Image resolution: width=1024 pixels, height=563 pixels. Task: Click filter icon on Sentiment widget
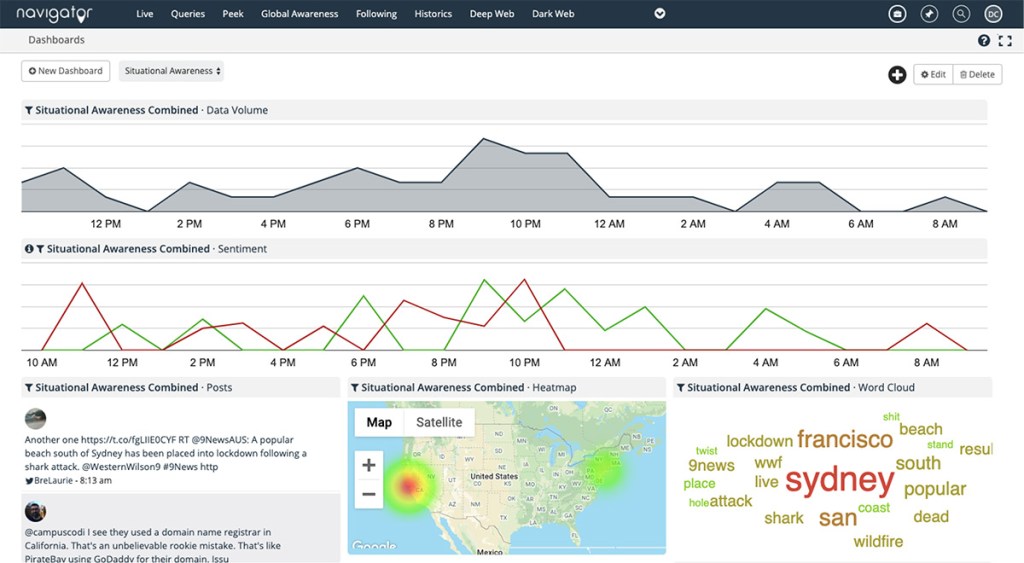pyautogui.click(x=40, y=249)
